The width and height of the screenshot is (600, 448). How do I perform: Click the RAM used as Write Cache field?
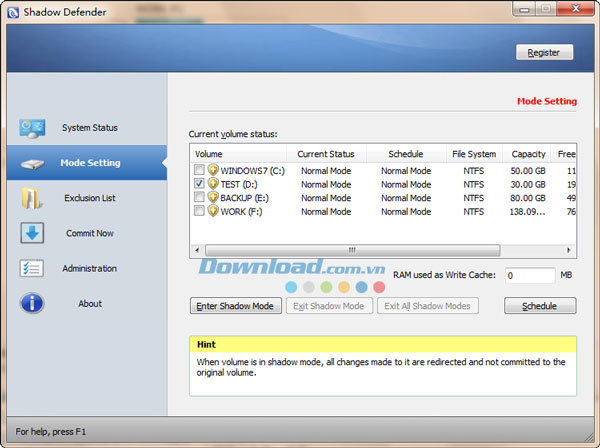[x=530, y=275]
